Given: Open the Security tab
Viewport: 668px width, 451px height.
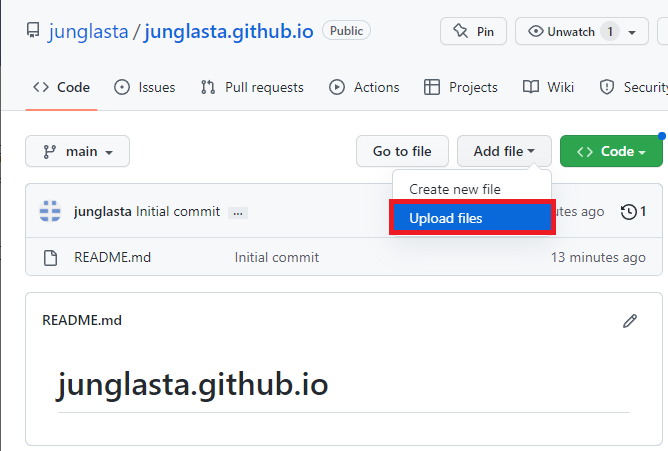Looking at the screenshot, I should click(633, 87).
